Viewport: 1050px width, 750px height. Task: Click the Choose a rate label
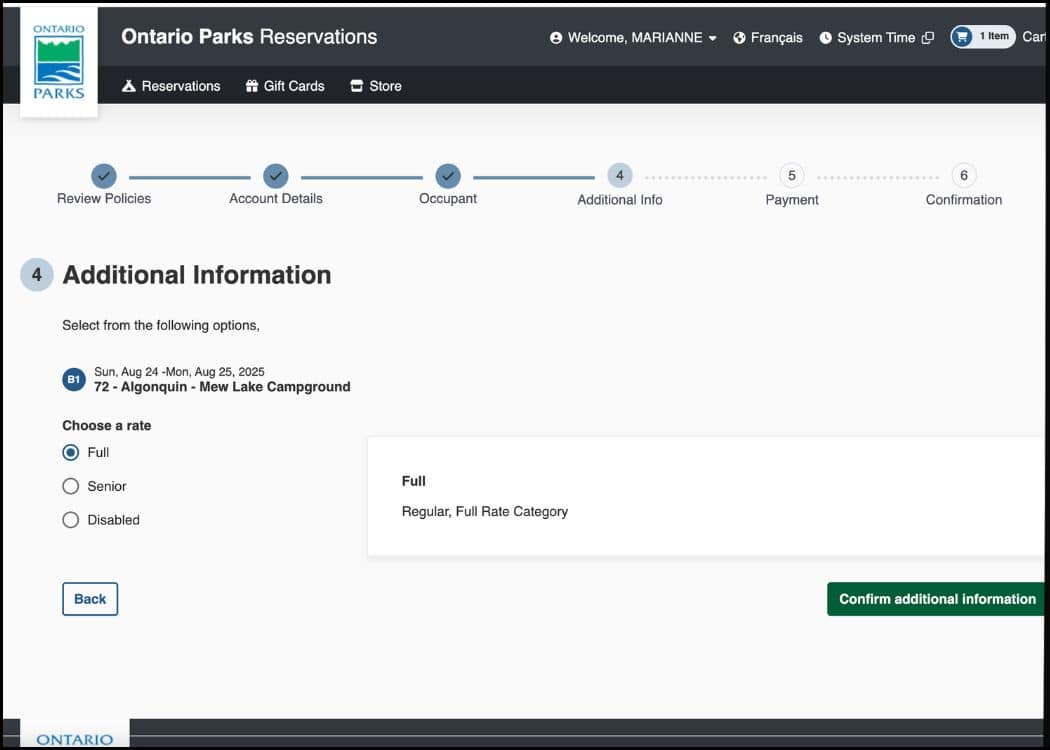click(106, 426)
